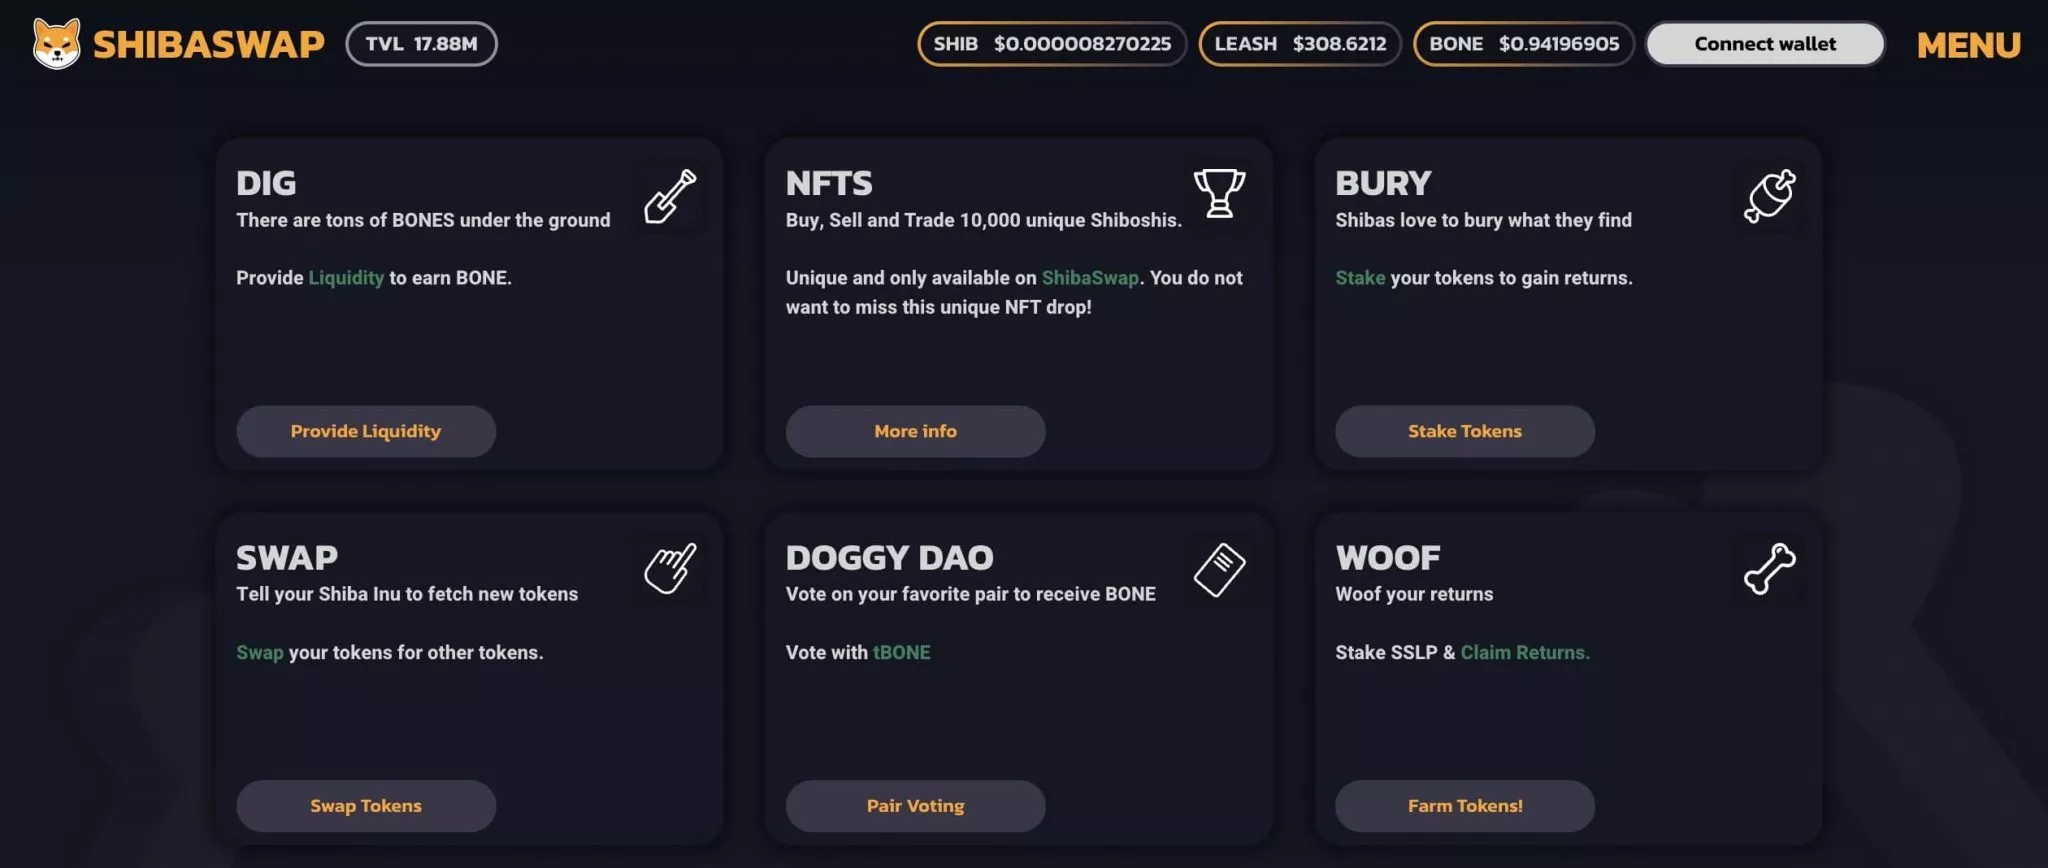The width and height of the screenshot is (2048, 868).
Task: Click the DOGGY DAO ballot icon
Action: [x=1219, y=570]
